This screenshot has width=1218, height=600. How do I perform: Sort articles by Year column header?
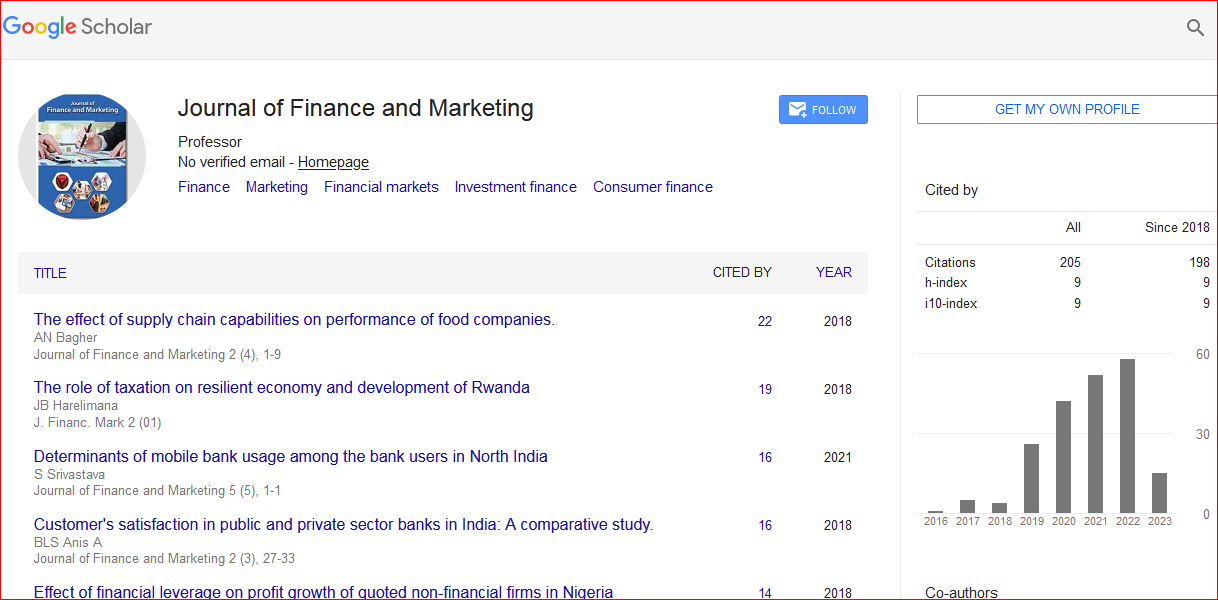coord(834,272)
